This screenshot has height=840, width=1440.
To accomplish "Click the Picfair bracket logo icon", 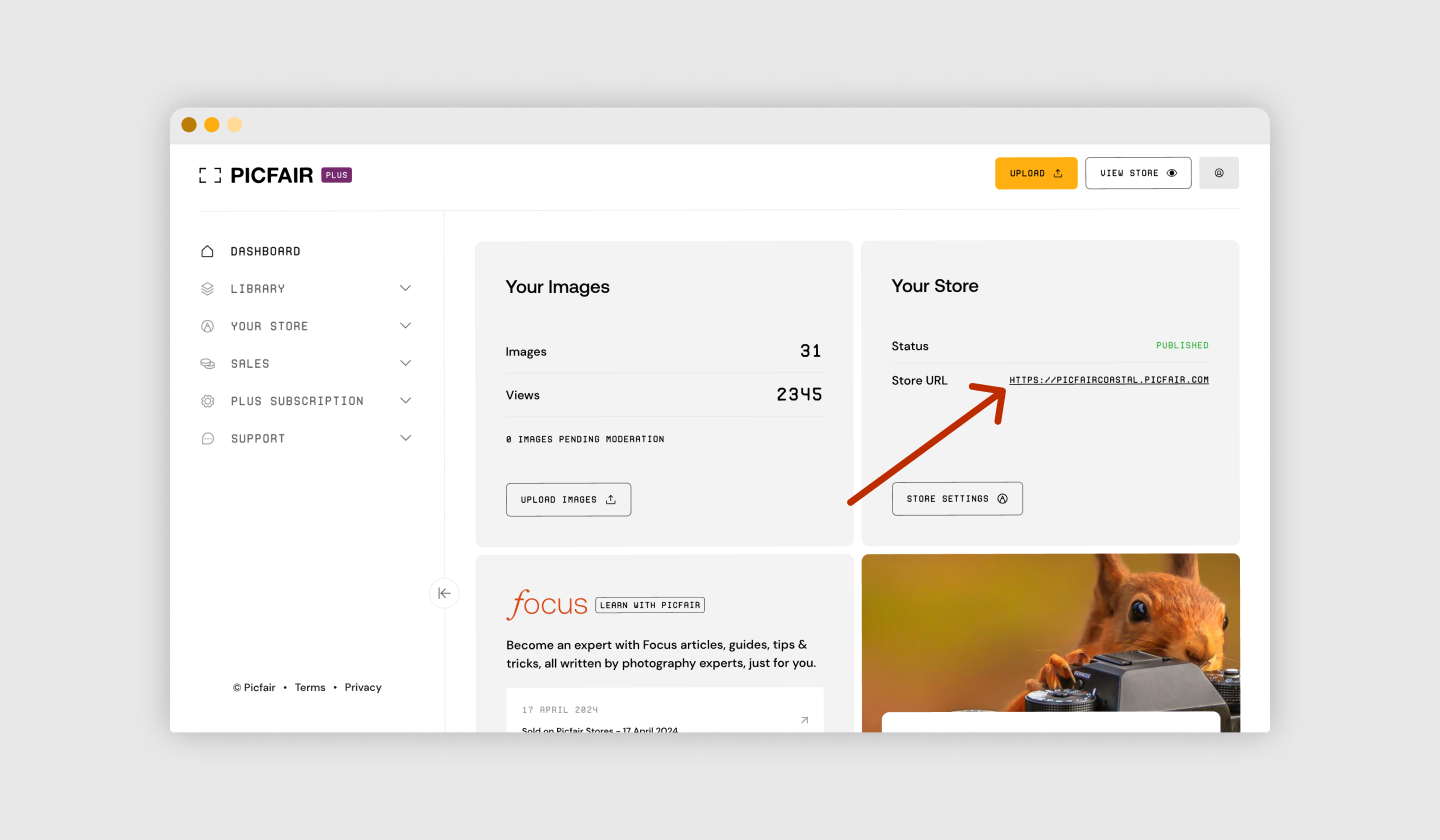I will 210,175.
